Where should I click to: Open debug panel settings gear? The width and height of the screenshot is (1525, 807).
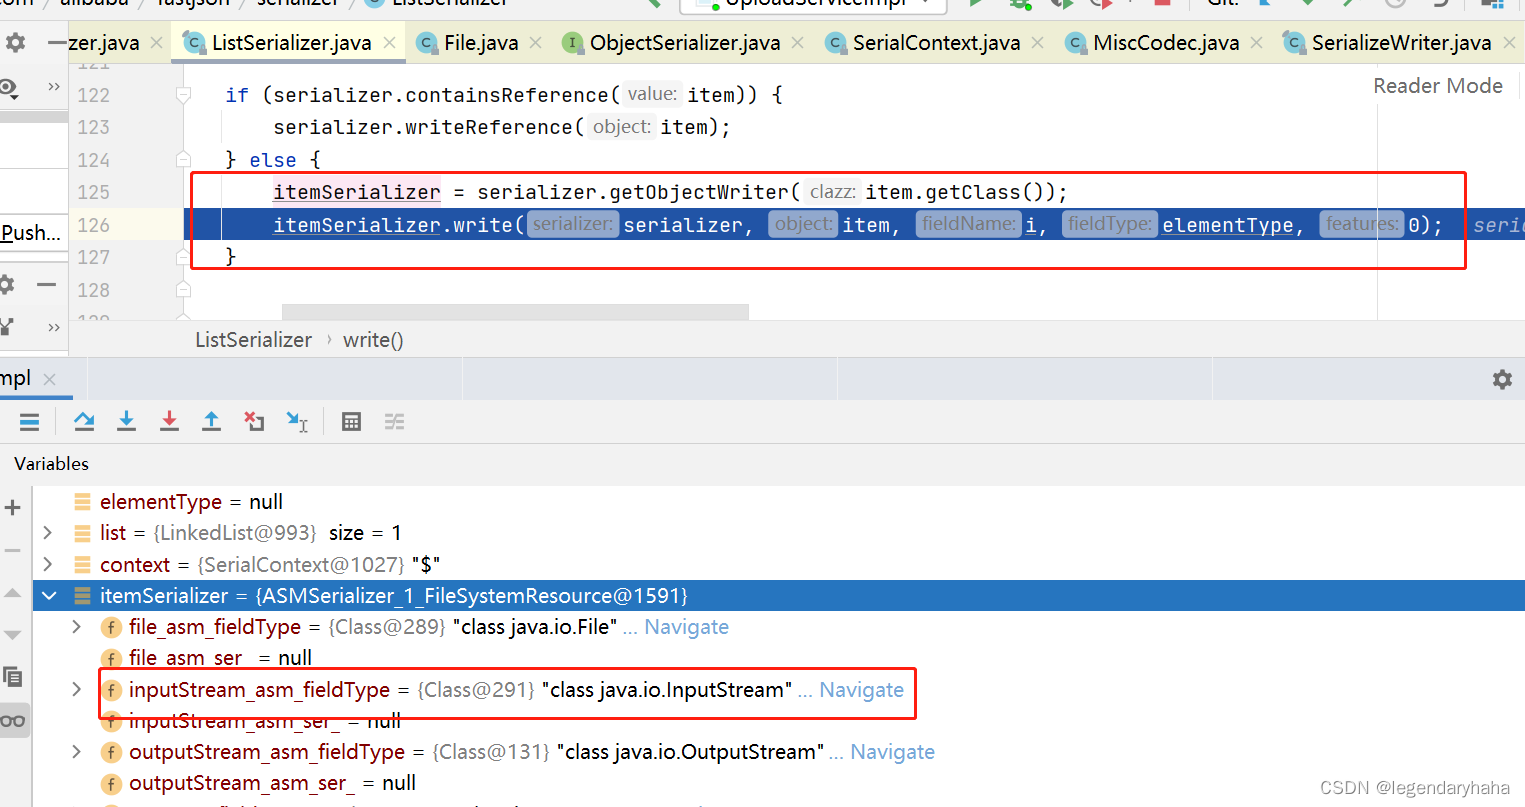(x=1502, y=379)
